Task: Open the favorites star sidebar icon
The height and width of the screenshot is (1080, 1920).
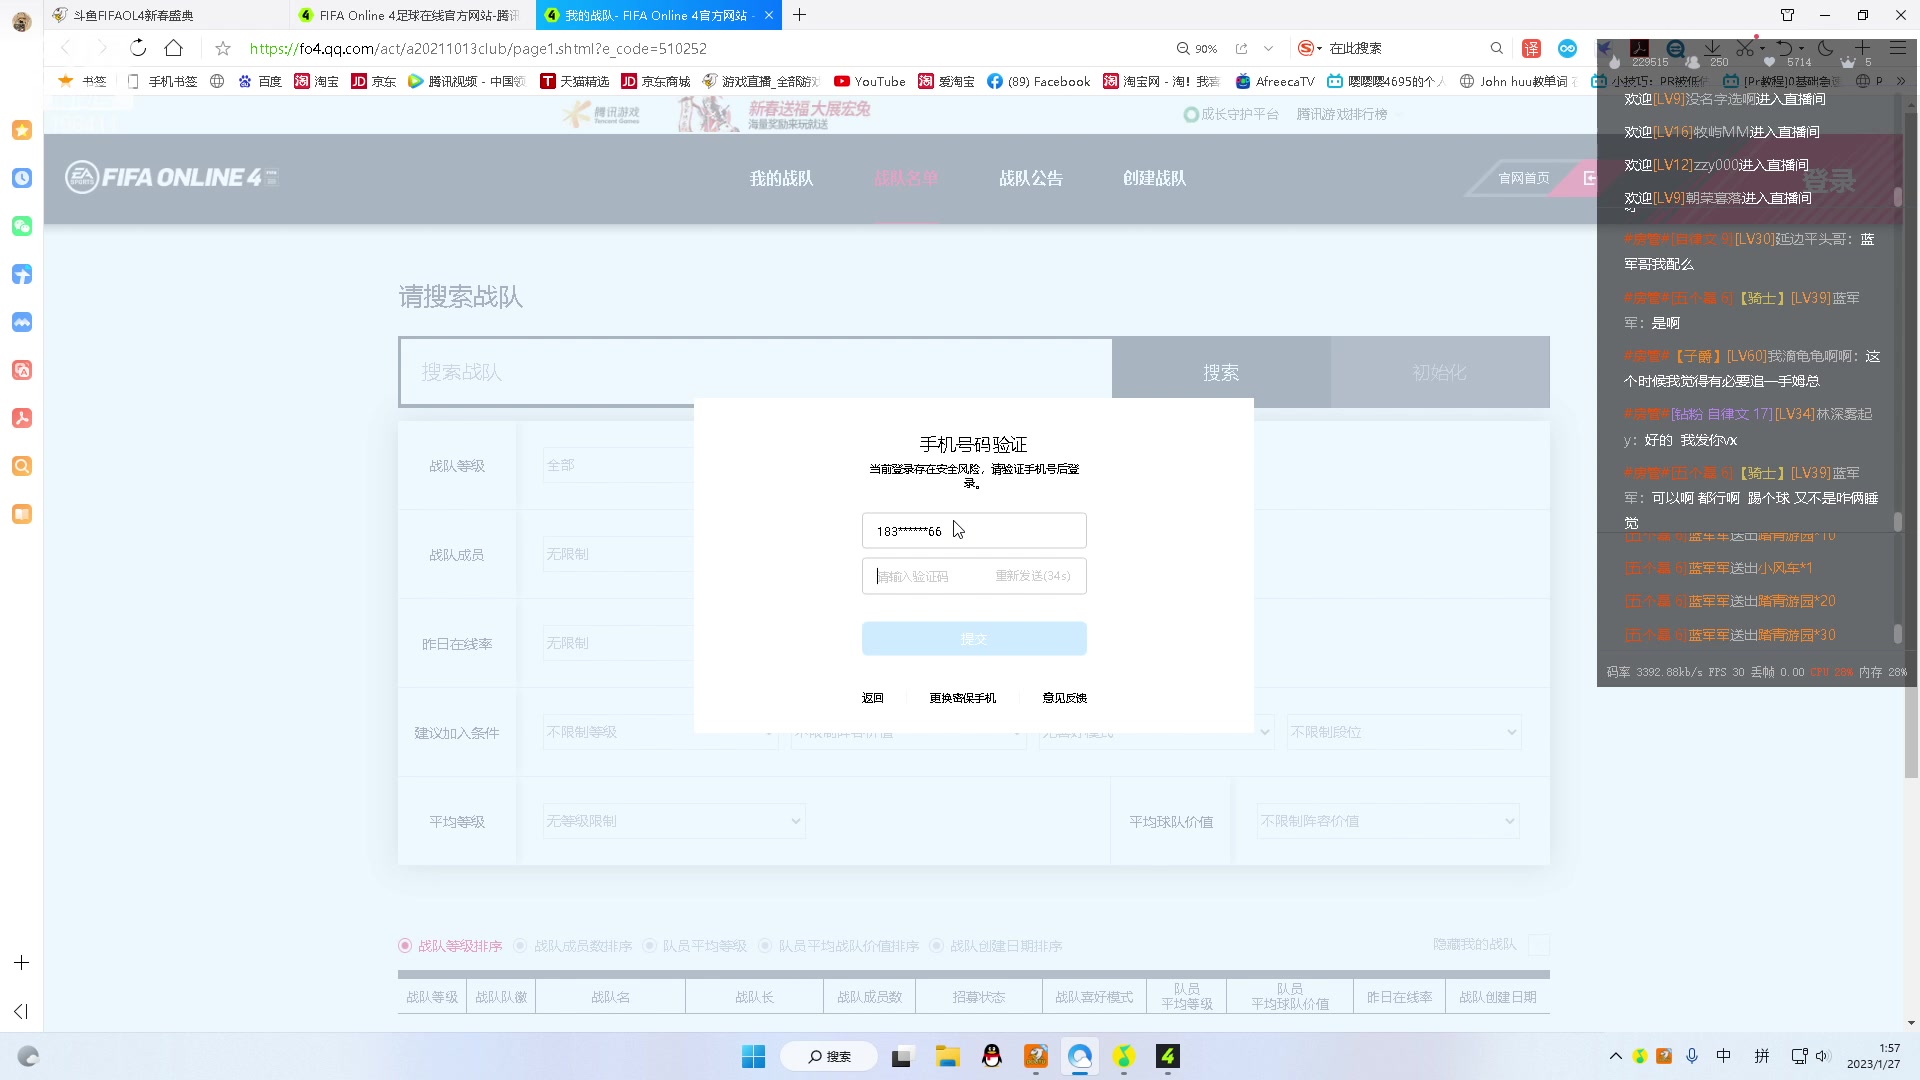Action: click(x=22, y=130)
